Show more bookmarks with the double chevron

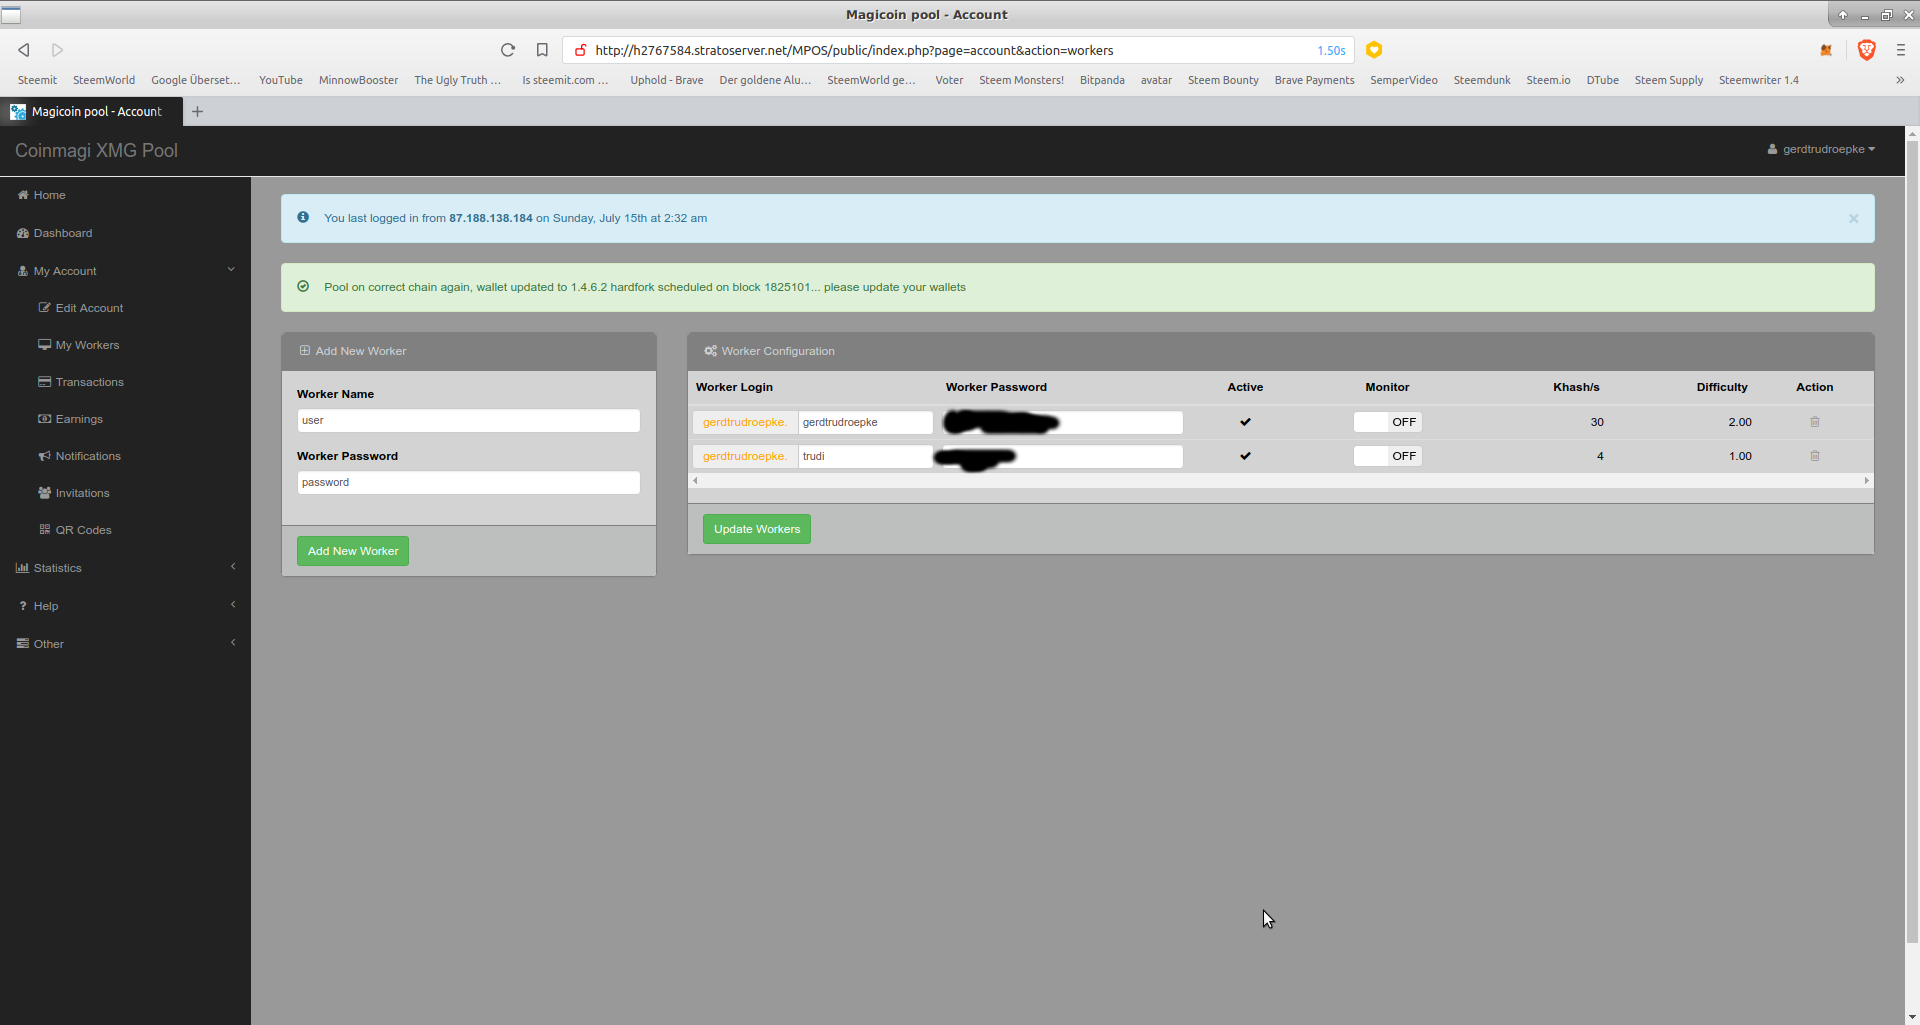(x=1899, y=80)
